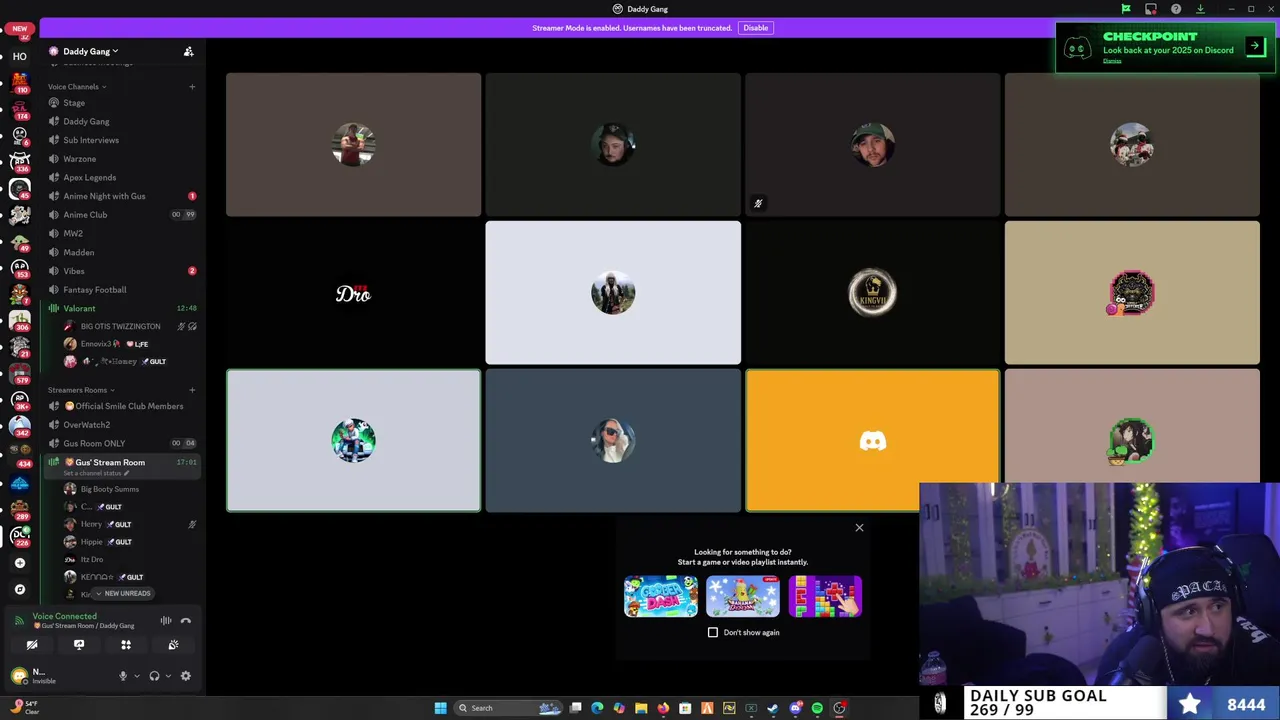Launch the first activity game thumbnail
This screenshot has height=720, width=1280.
[661, 596]
